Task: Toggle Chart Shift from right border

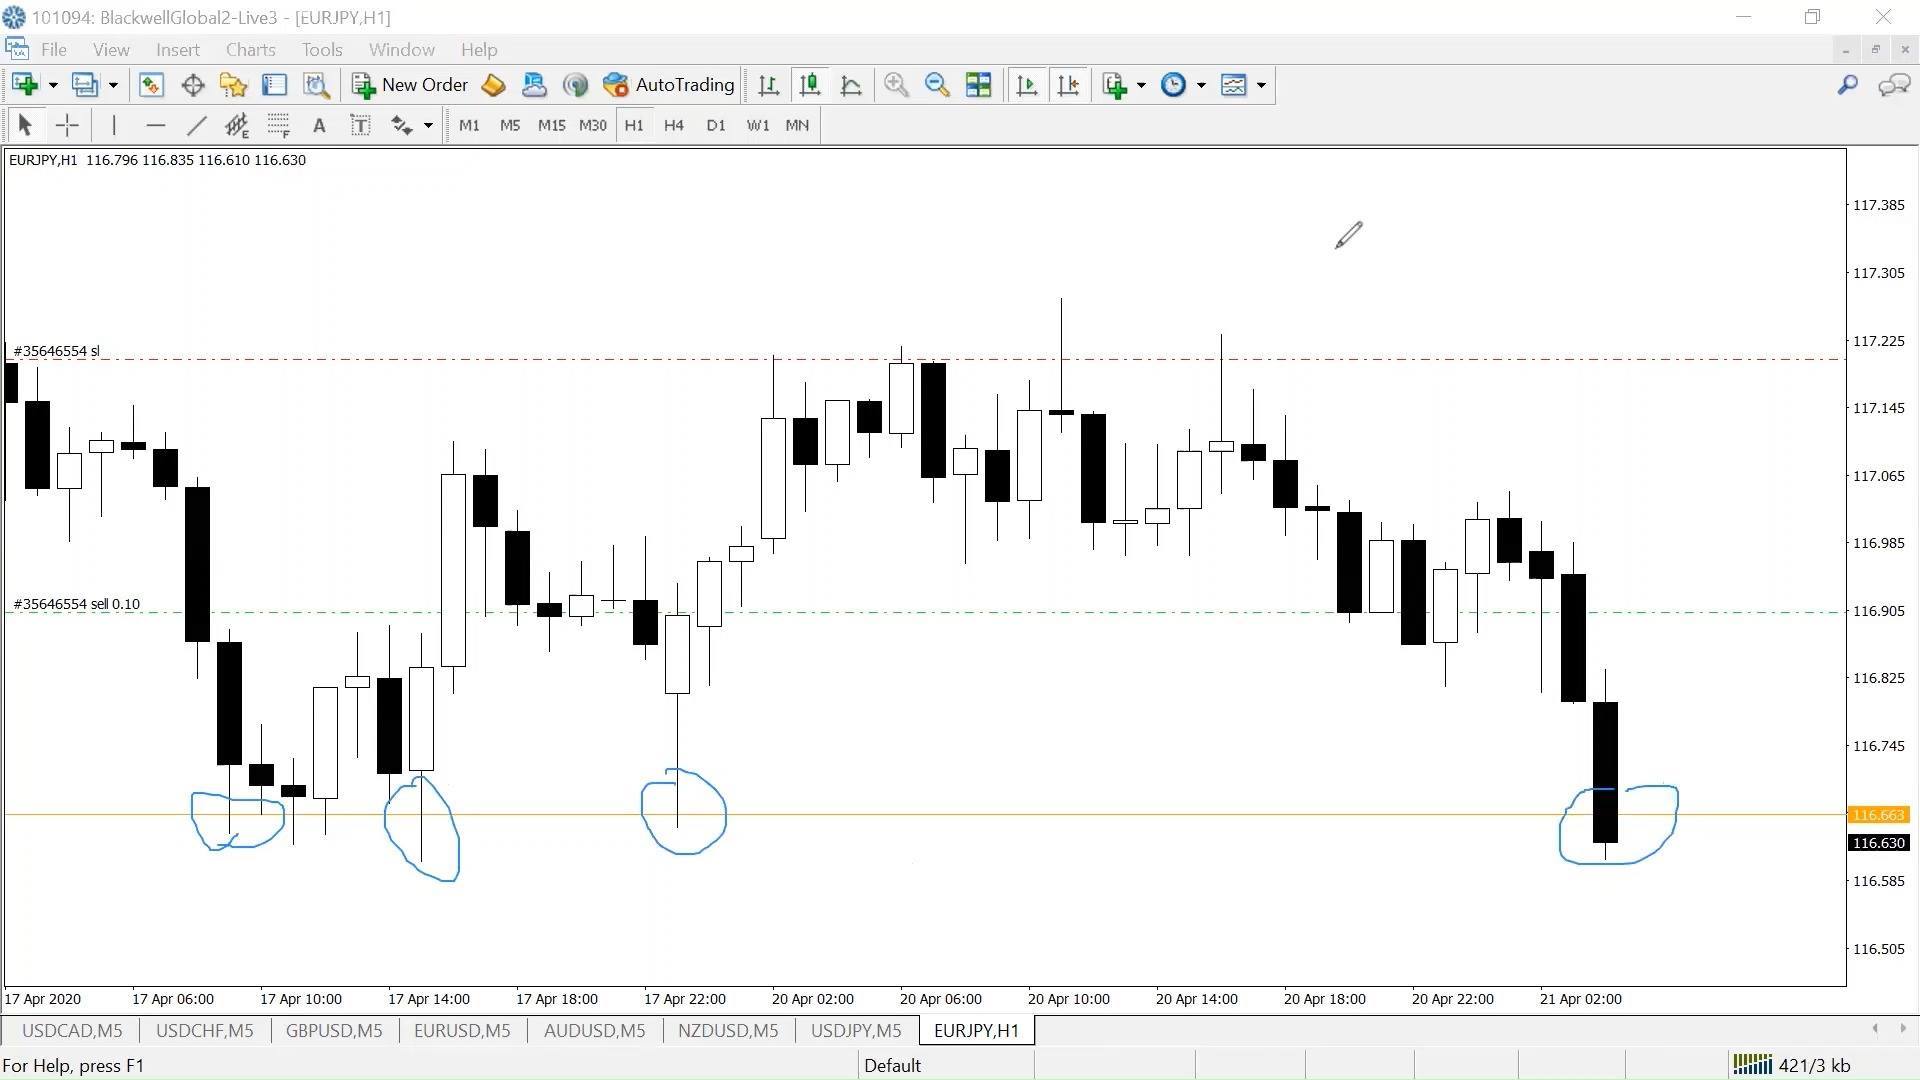Action: pyautogui.click(x=1068, y=85)
